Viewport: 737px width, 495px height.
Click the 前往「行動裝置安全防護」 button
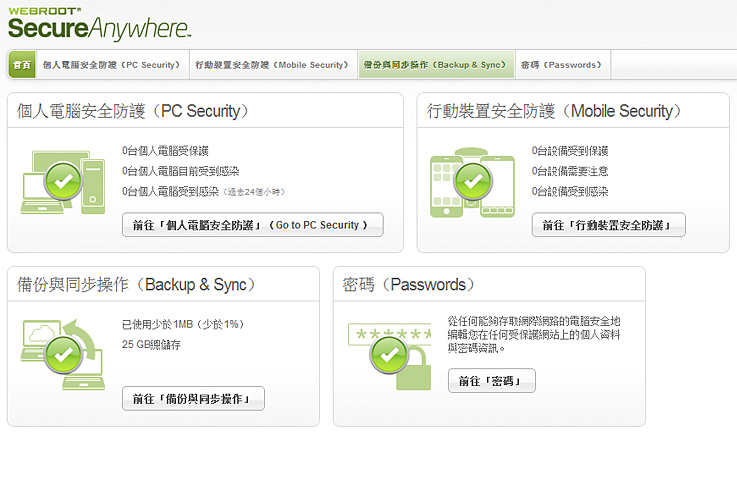click(608, 225)
